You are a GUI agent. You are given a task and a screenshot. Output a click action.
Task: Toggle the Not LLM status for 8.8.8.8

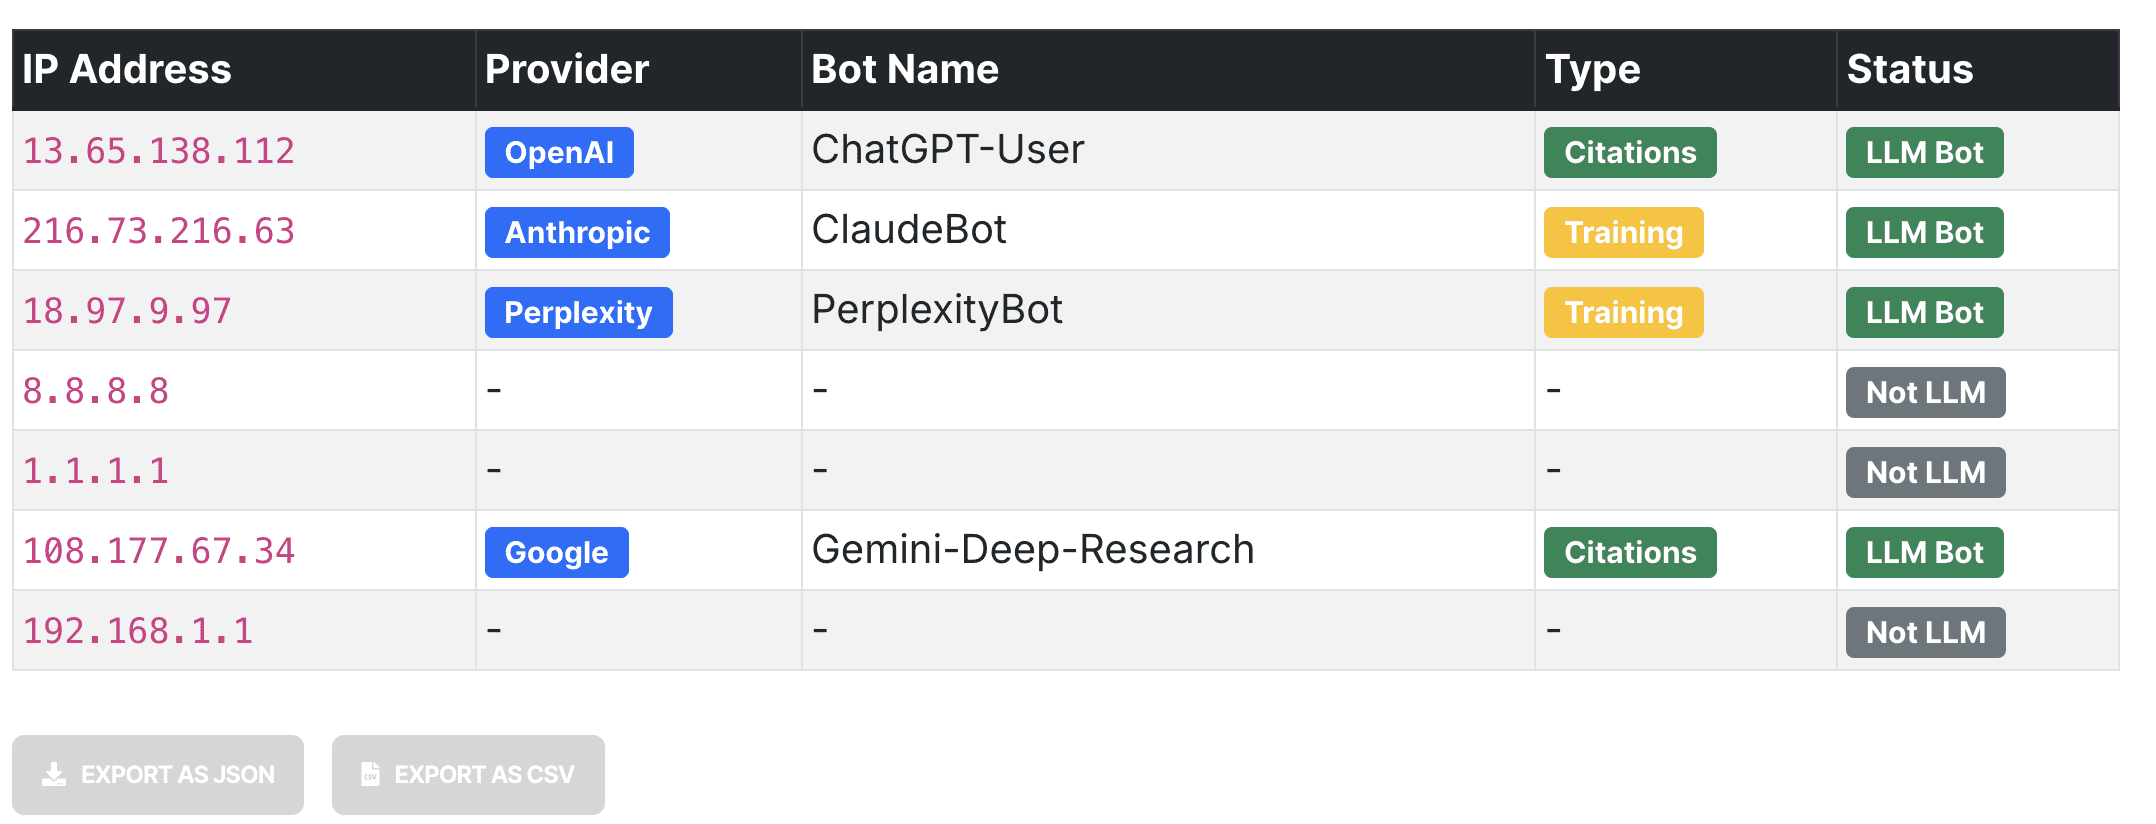(x=1925, y=392)
